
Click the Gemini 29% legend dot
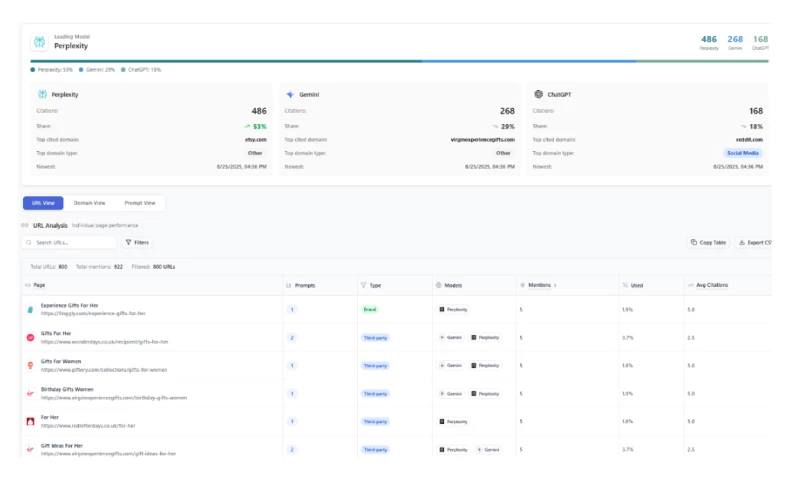81,70
